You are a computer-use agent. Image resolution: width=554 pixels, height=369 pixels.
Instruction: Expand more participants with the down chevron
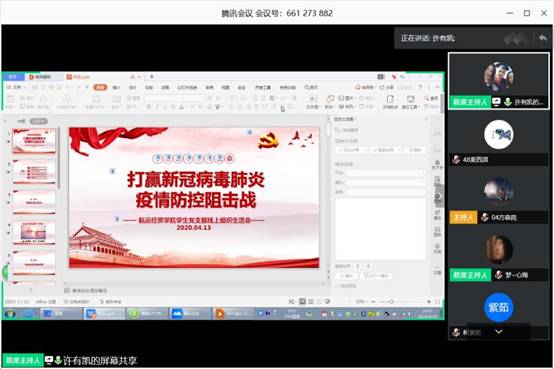(x=499, y=332)
